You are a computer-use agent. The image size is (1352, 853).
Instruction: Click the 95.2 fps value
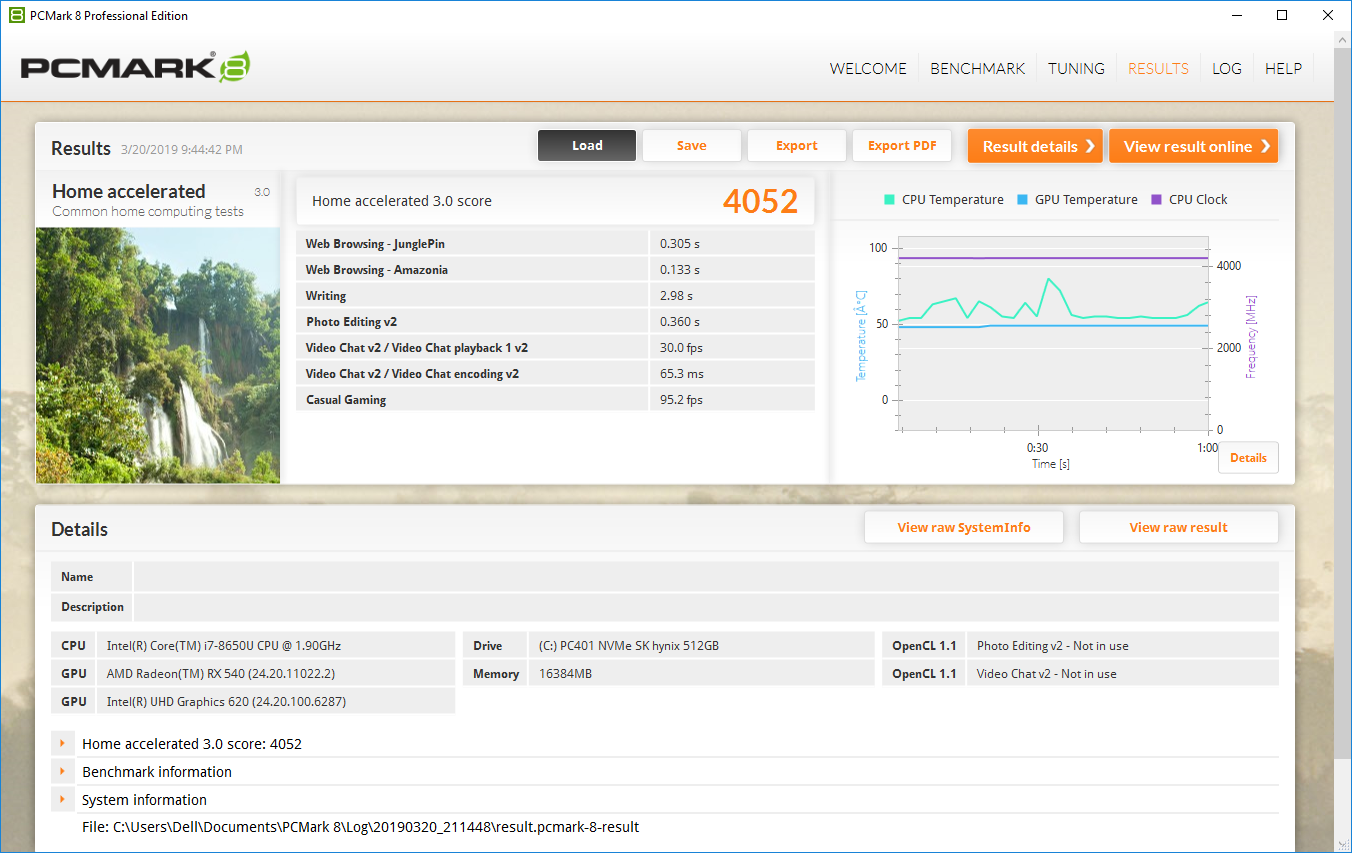click(x=681, y=400)
